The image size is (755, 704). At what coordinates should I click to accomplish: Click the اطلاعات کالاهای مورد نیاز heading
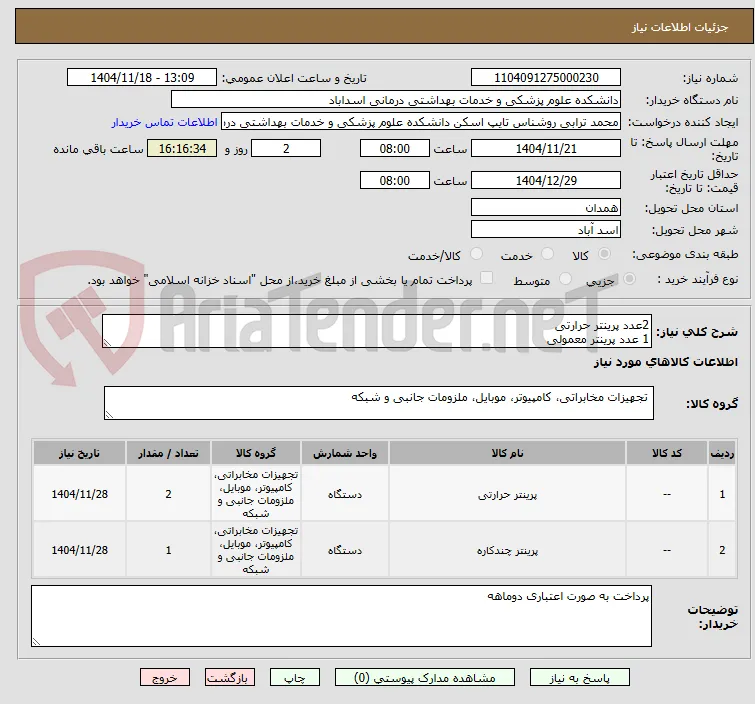click(x=665, y=362)
